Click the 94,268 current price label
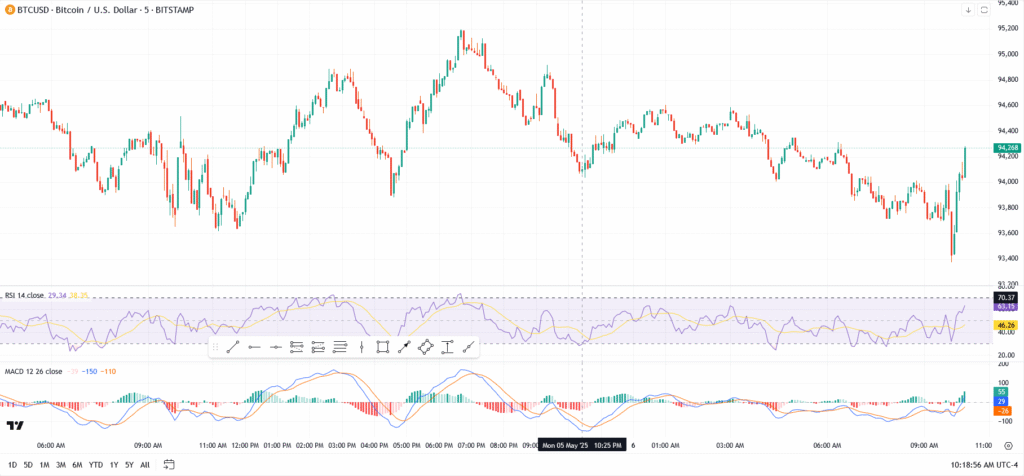 pos(1007,149)
